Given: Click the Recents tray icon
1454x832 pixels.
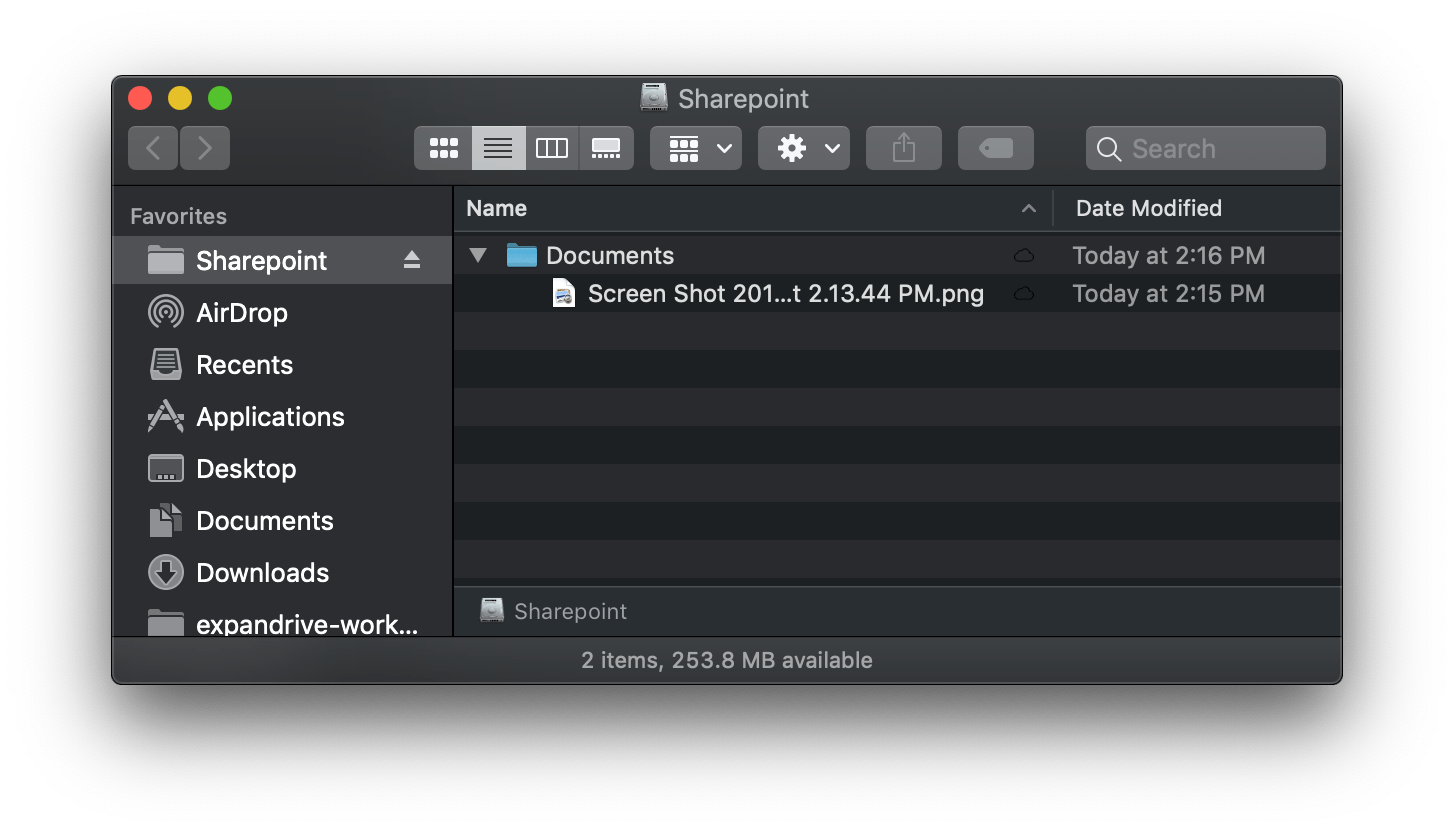Looking at the screenshot, I should [165, 364].
